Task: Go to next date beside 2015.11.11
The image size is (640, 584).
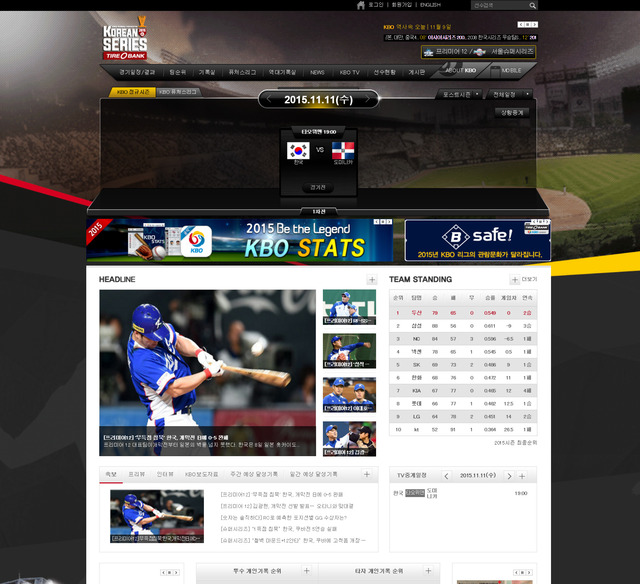Action: pos(367,99)
